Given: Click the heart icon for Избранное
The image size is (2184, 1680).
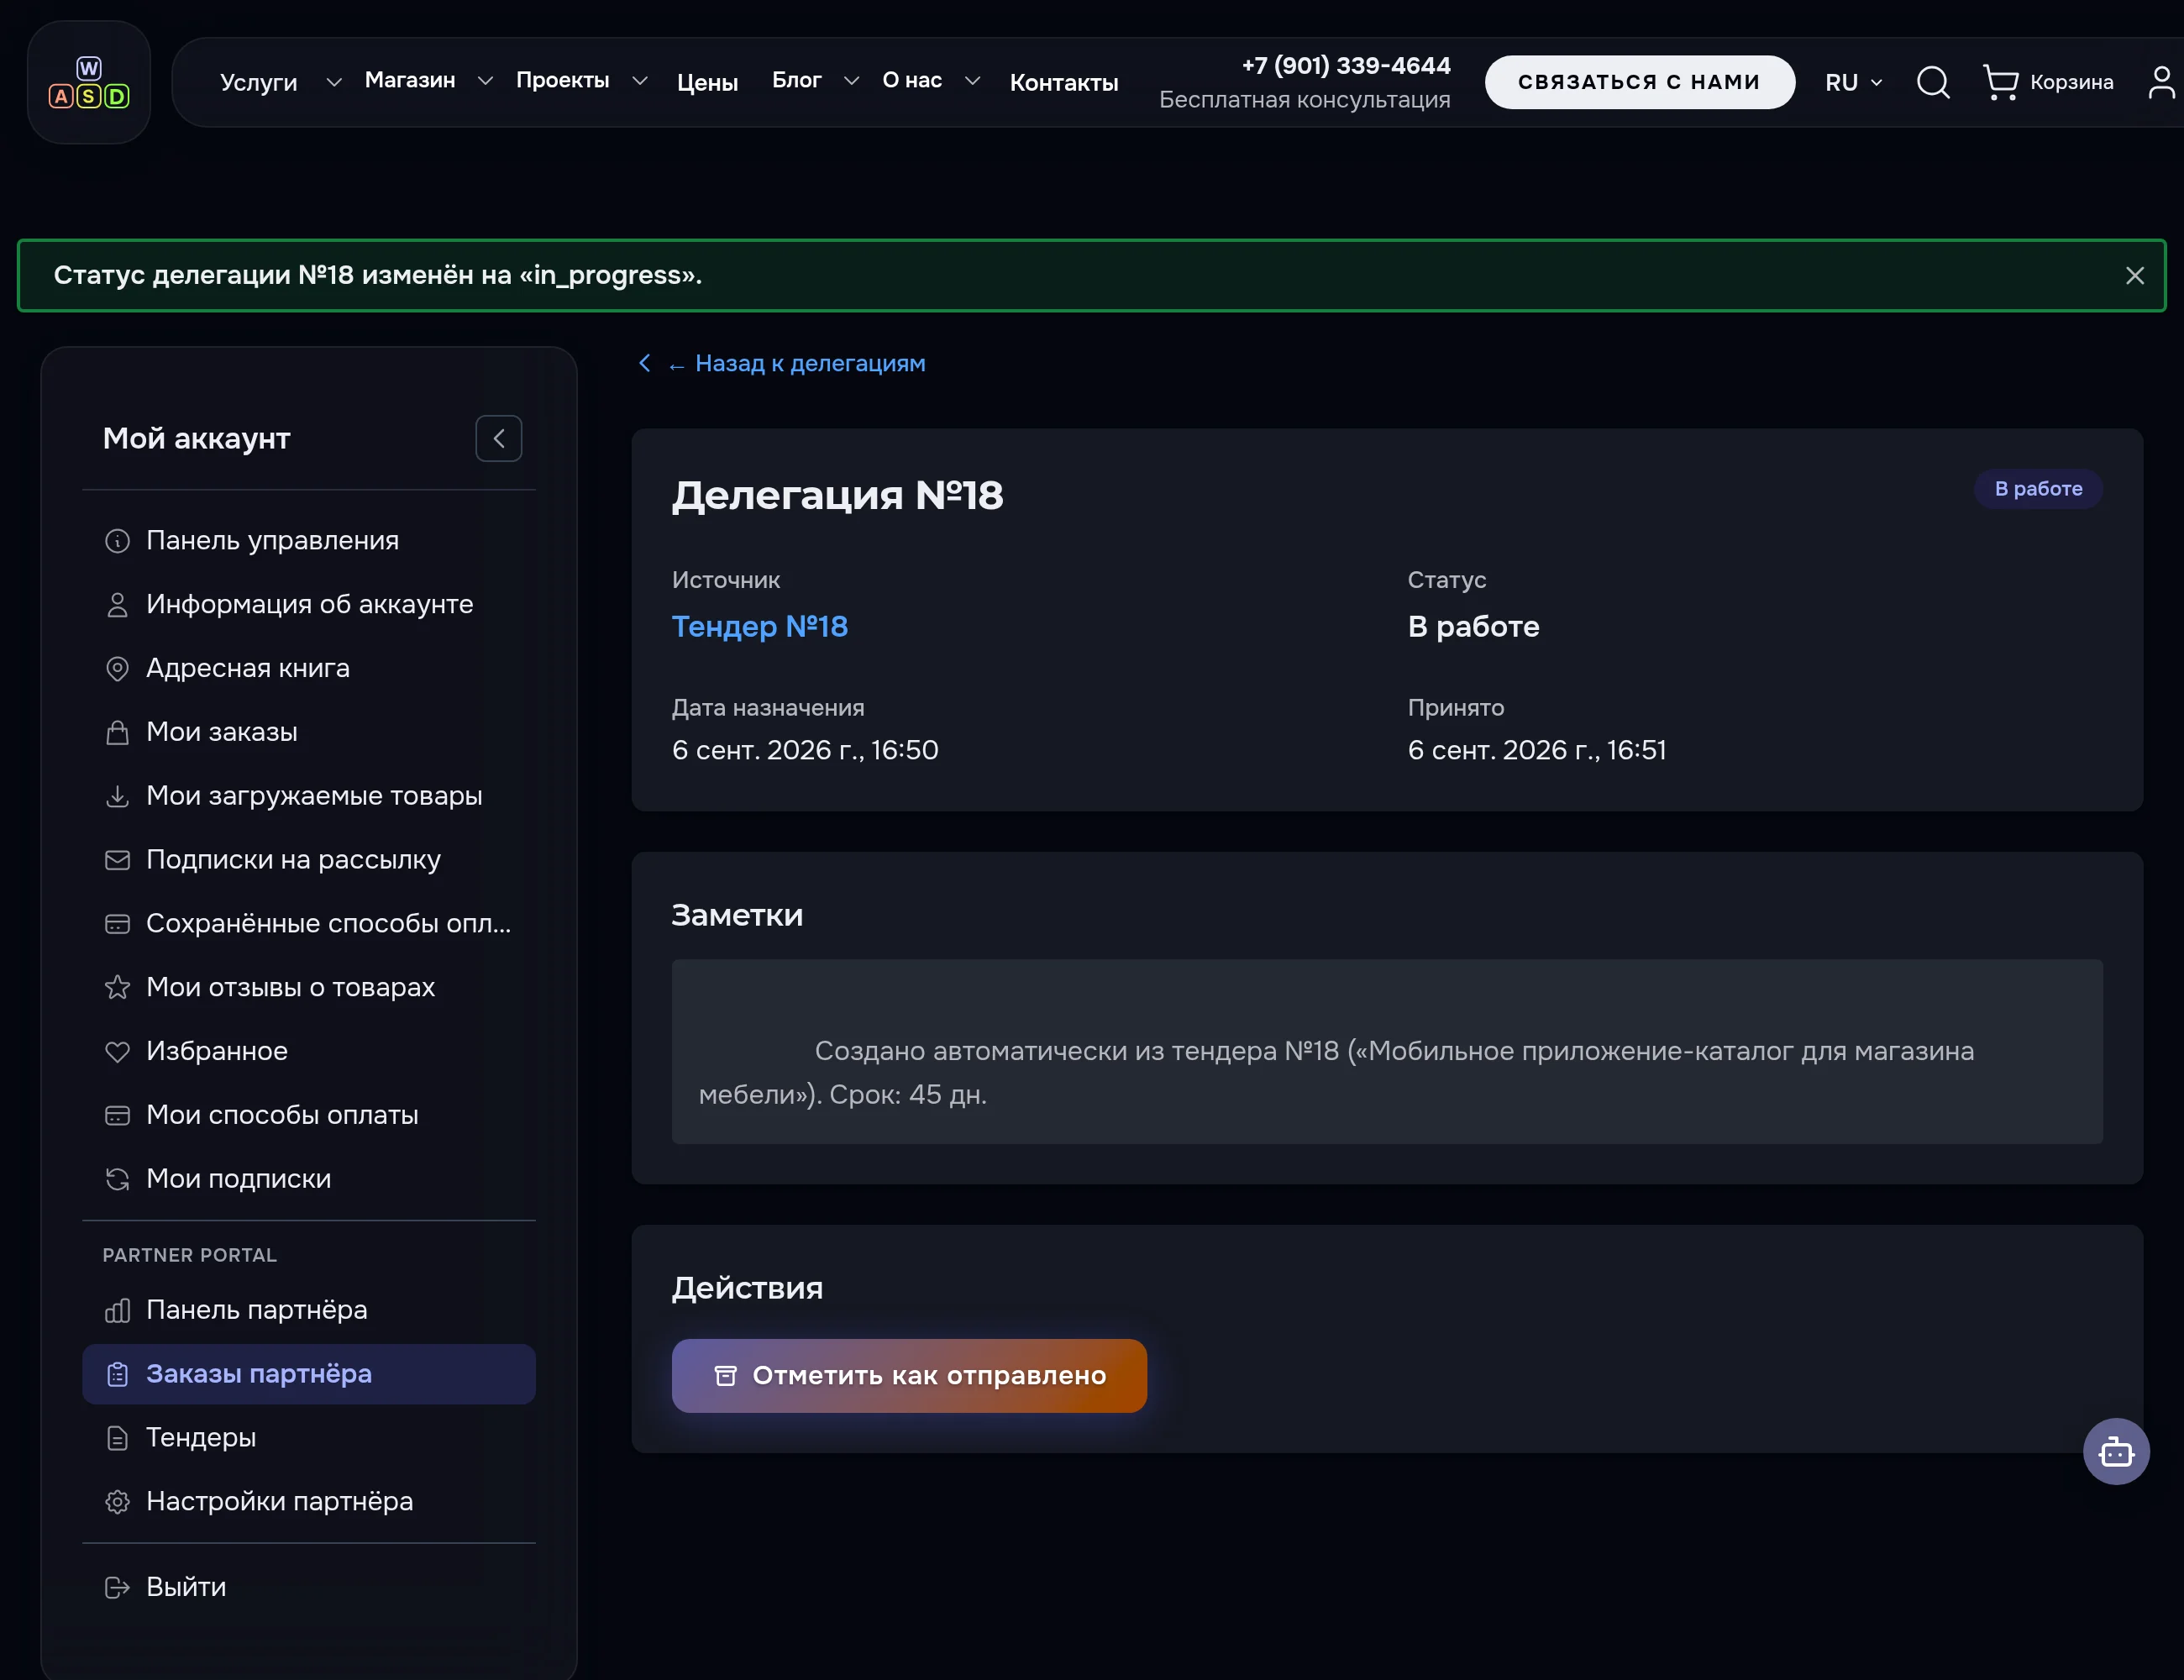Looking at the screenshot, I should pyautogui.click(x=117, y=1052).
